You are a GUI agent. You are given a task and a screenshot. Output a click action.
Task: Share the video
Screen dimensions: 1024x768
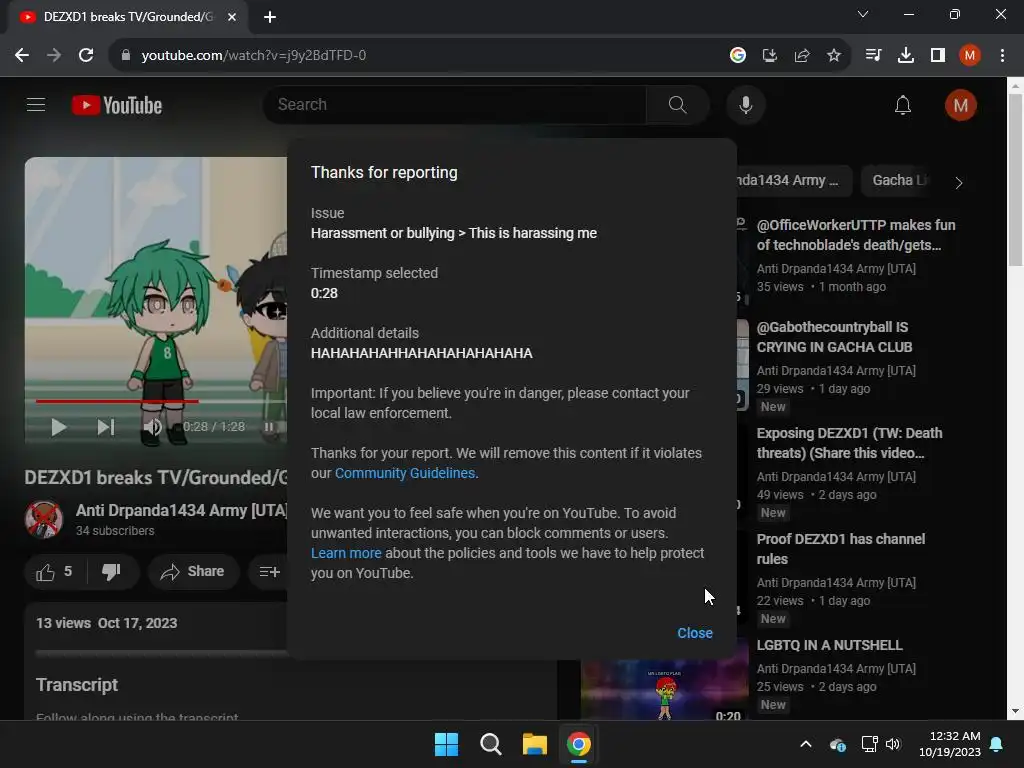tap(193, 572)
